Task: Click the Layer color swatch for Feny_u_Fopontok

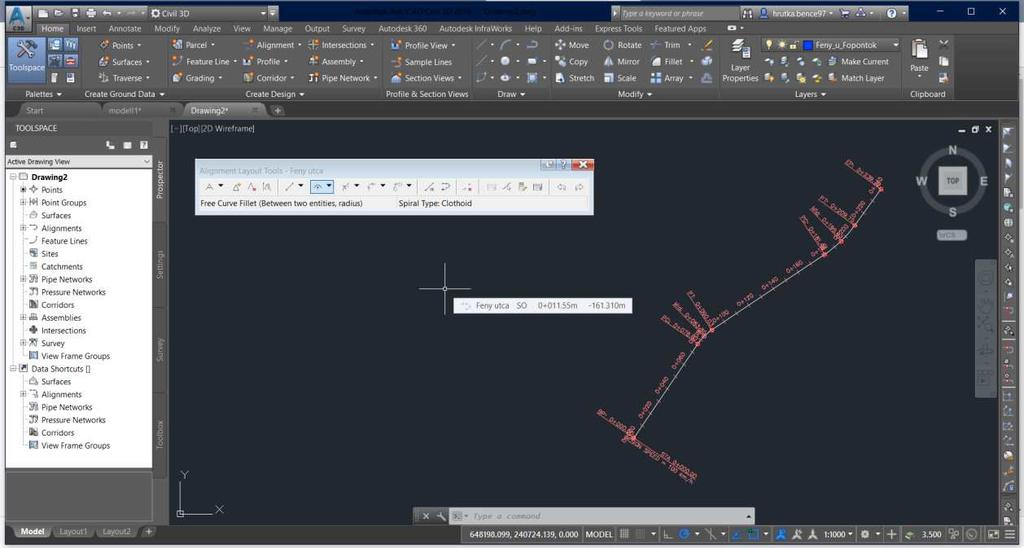Action: (x=807, y=45)
